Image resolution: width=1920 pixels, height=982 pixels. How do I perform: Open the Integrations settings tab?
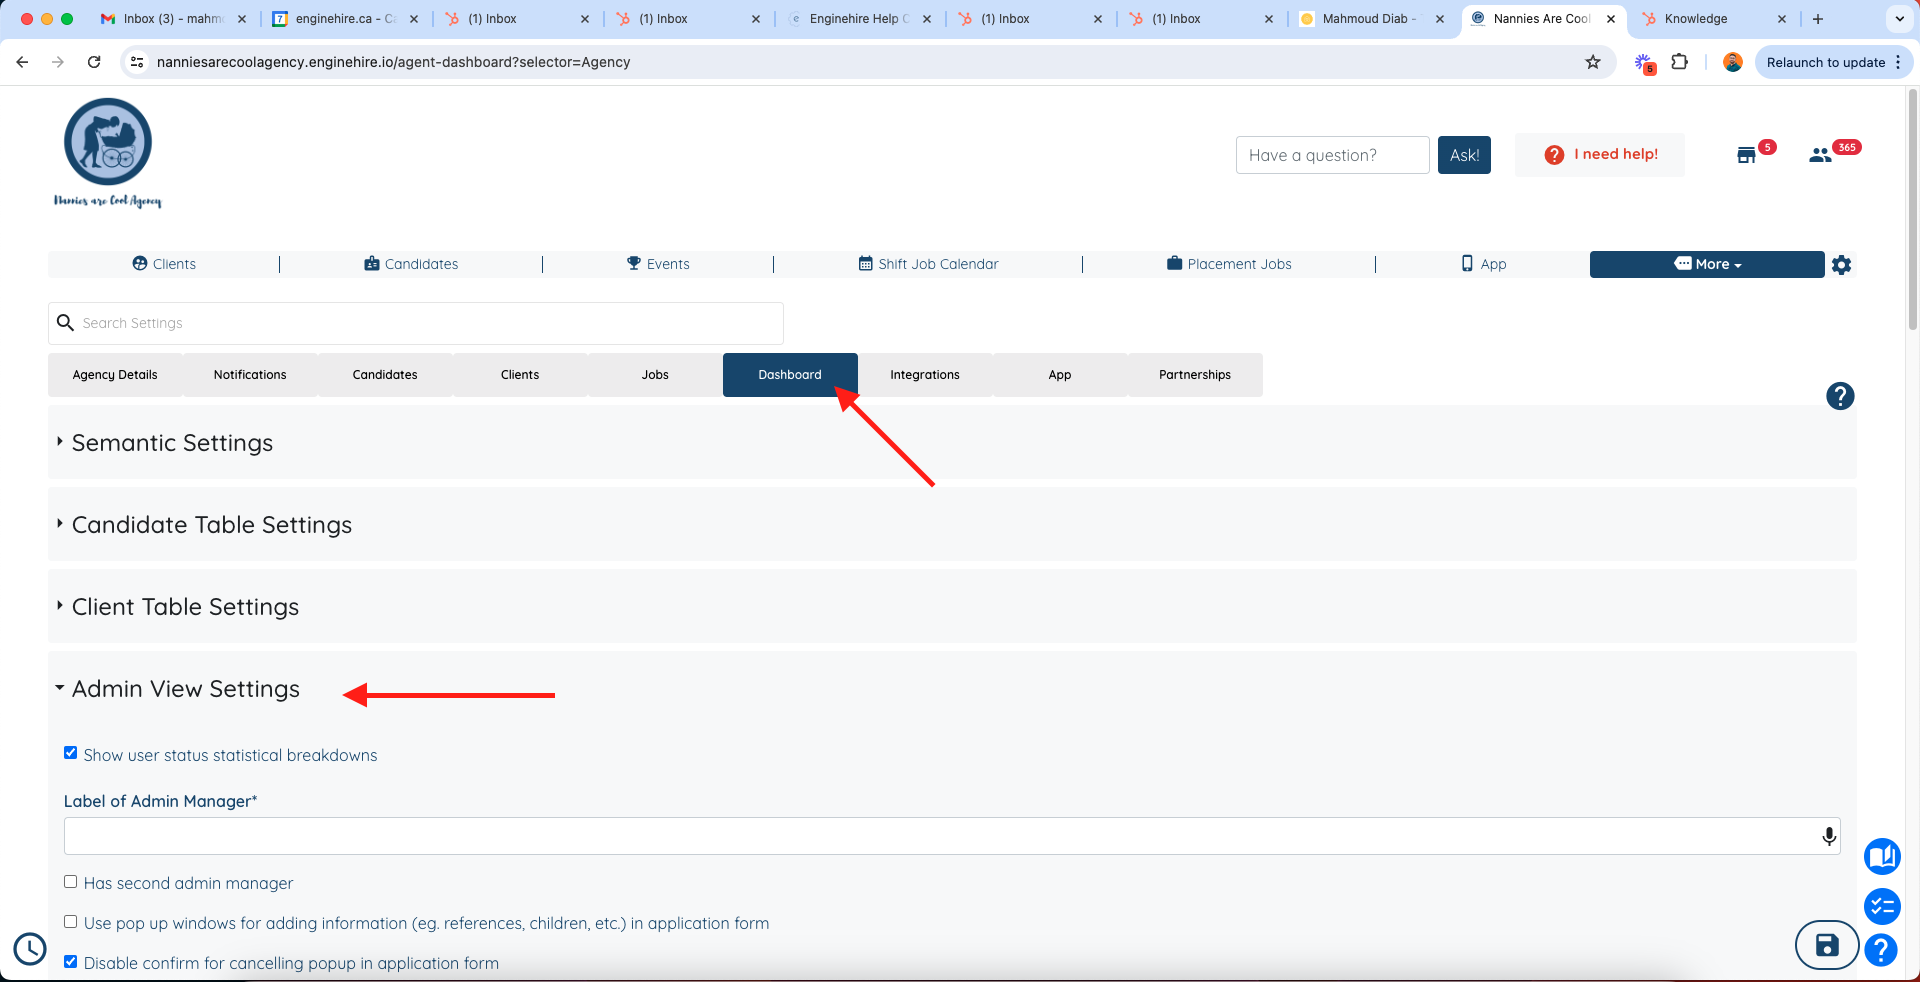[x=925, y=375]
